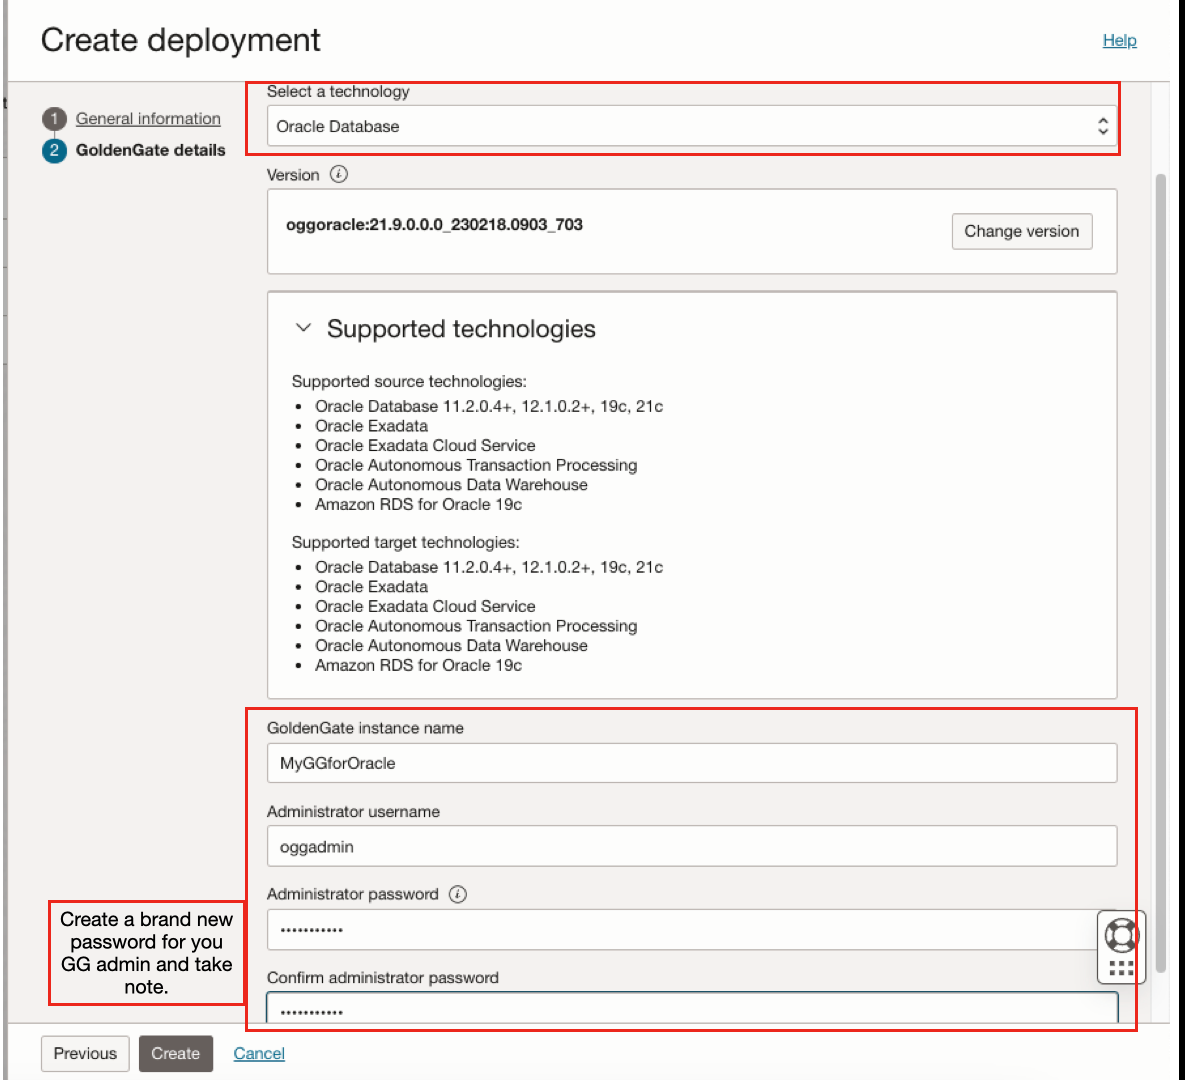Click 'Oracle Autonomous Transaction Processing' under target technologies
Viewport: 1185px width, 1080px height.
click(476, 626)
